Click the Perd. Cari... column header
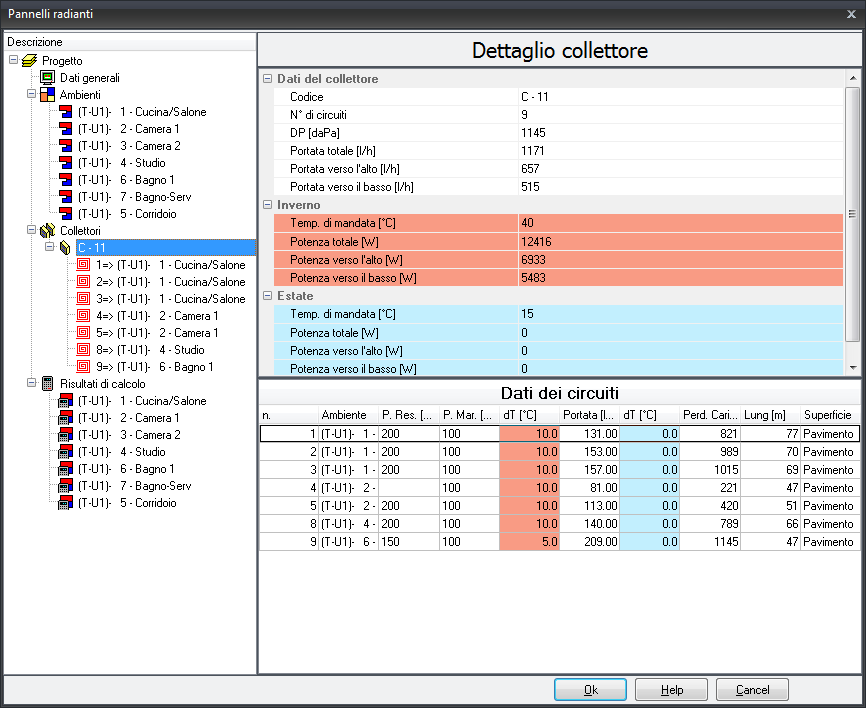866x708 pixels. pyautogui.click(x=710, y=415)
